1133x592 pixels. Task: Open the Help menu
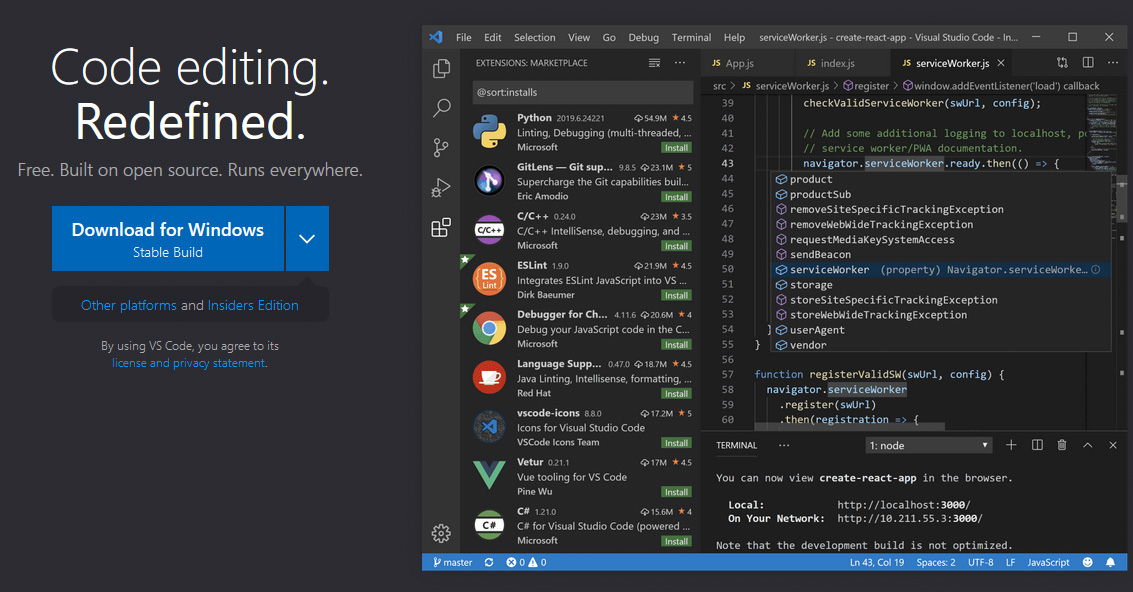pos(734,38)
